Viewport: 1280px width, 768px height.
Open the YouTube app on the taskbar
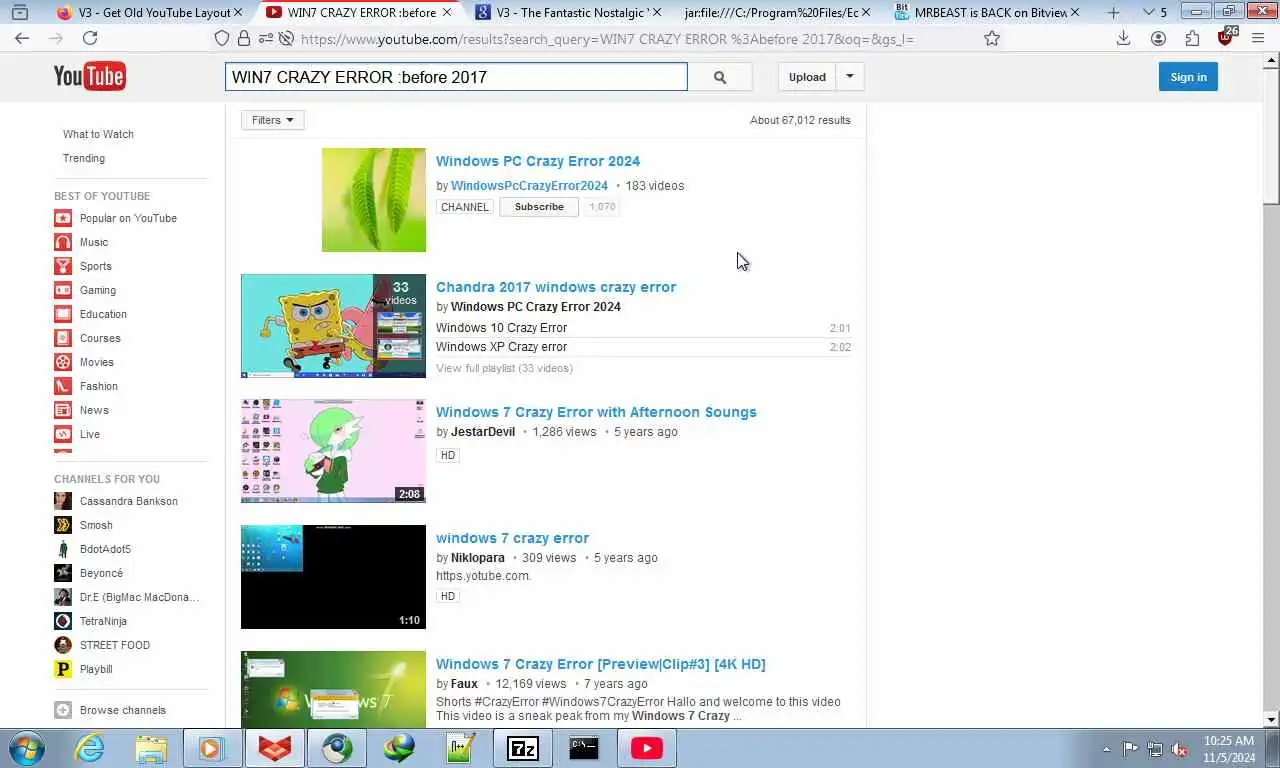647,748
